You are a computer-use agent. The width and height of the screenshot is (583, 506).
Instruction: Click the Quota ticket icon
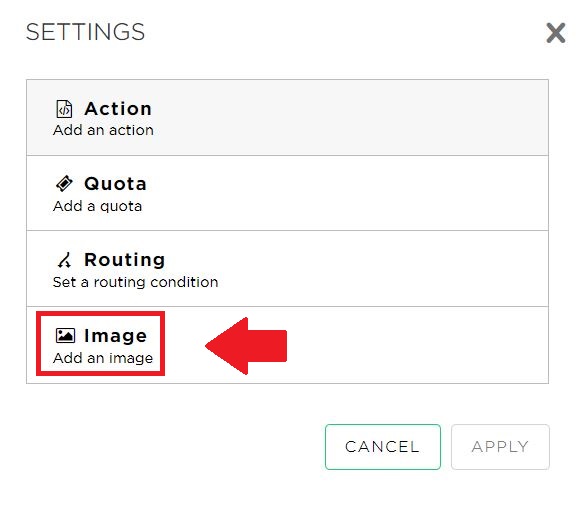(x=64, y=184)
